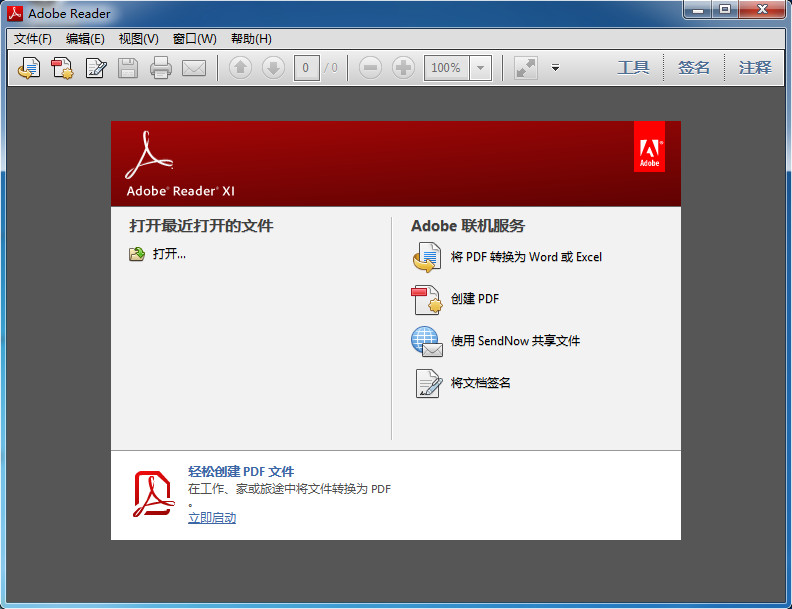Close the Adobe Reader window

pyautogui.click(x=762, y=10)
